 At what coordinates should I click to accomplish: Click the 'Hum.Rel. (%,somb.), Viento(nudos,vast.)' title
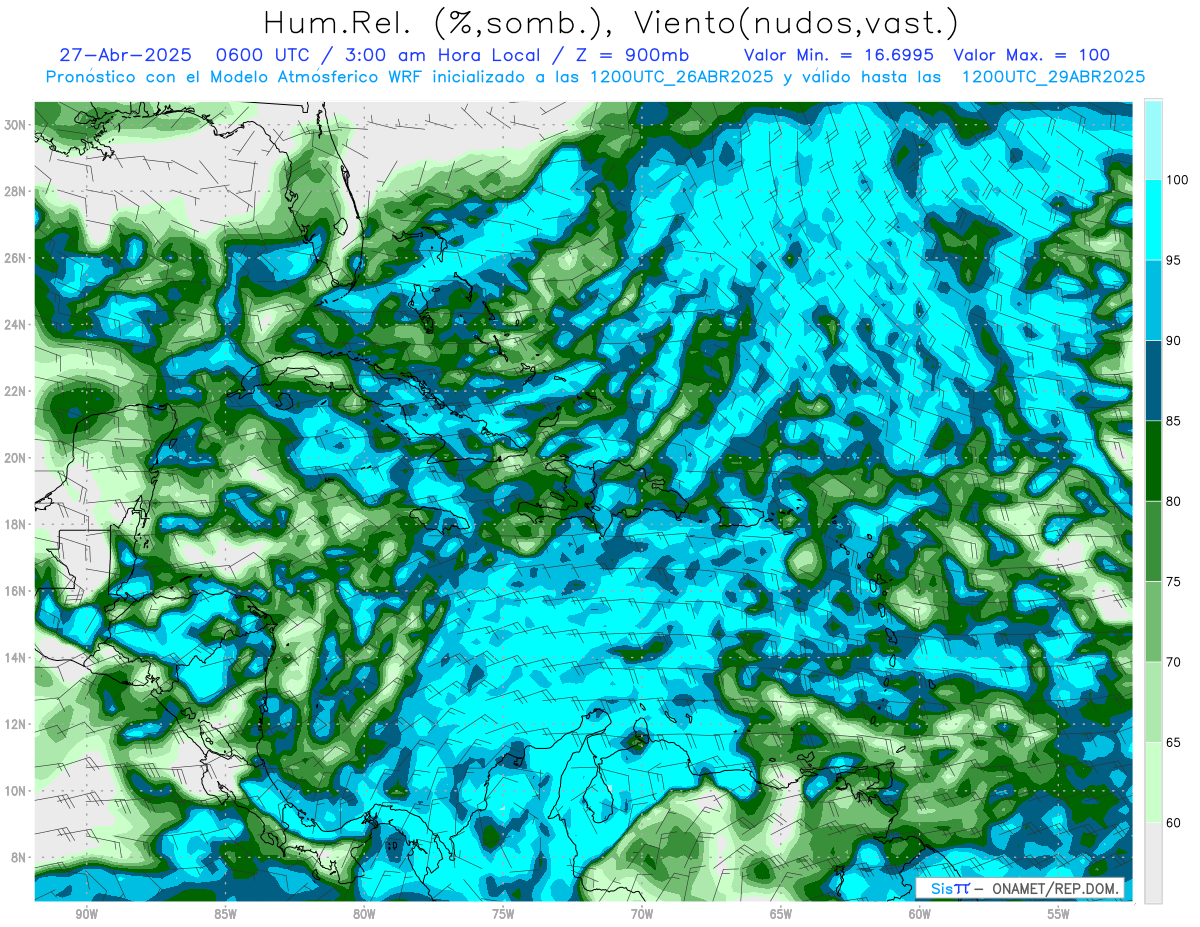pyautogui.click(x=610, y=22)
